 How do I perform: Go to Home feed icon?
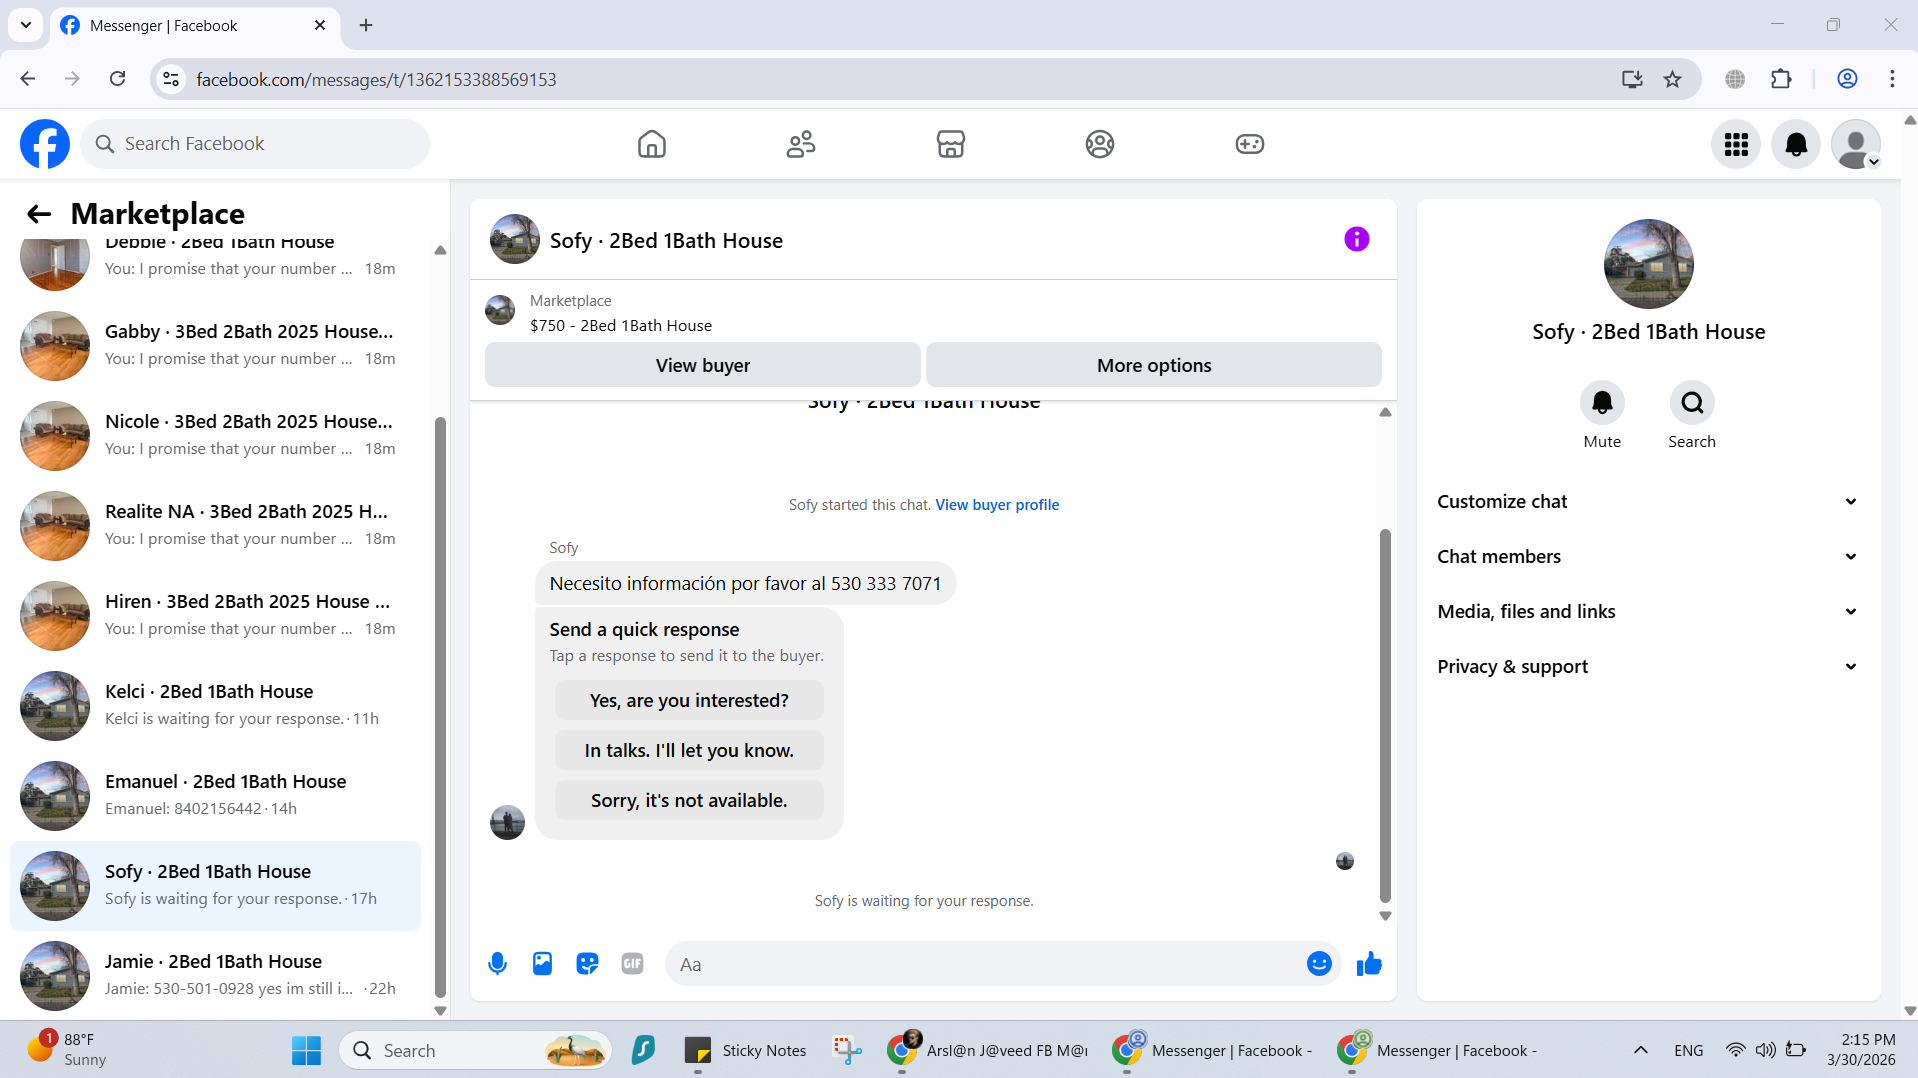[652, 144]
